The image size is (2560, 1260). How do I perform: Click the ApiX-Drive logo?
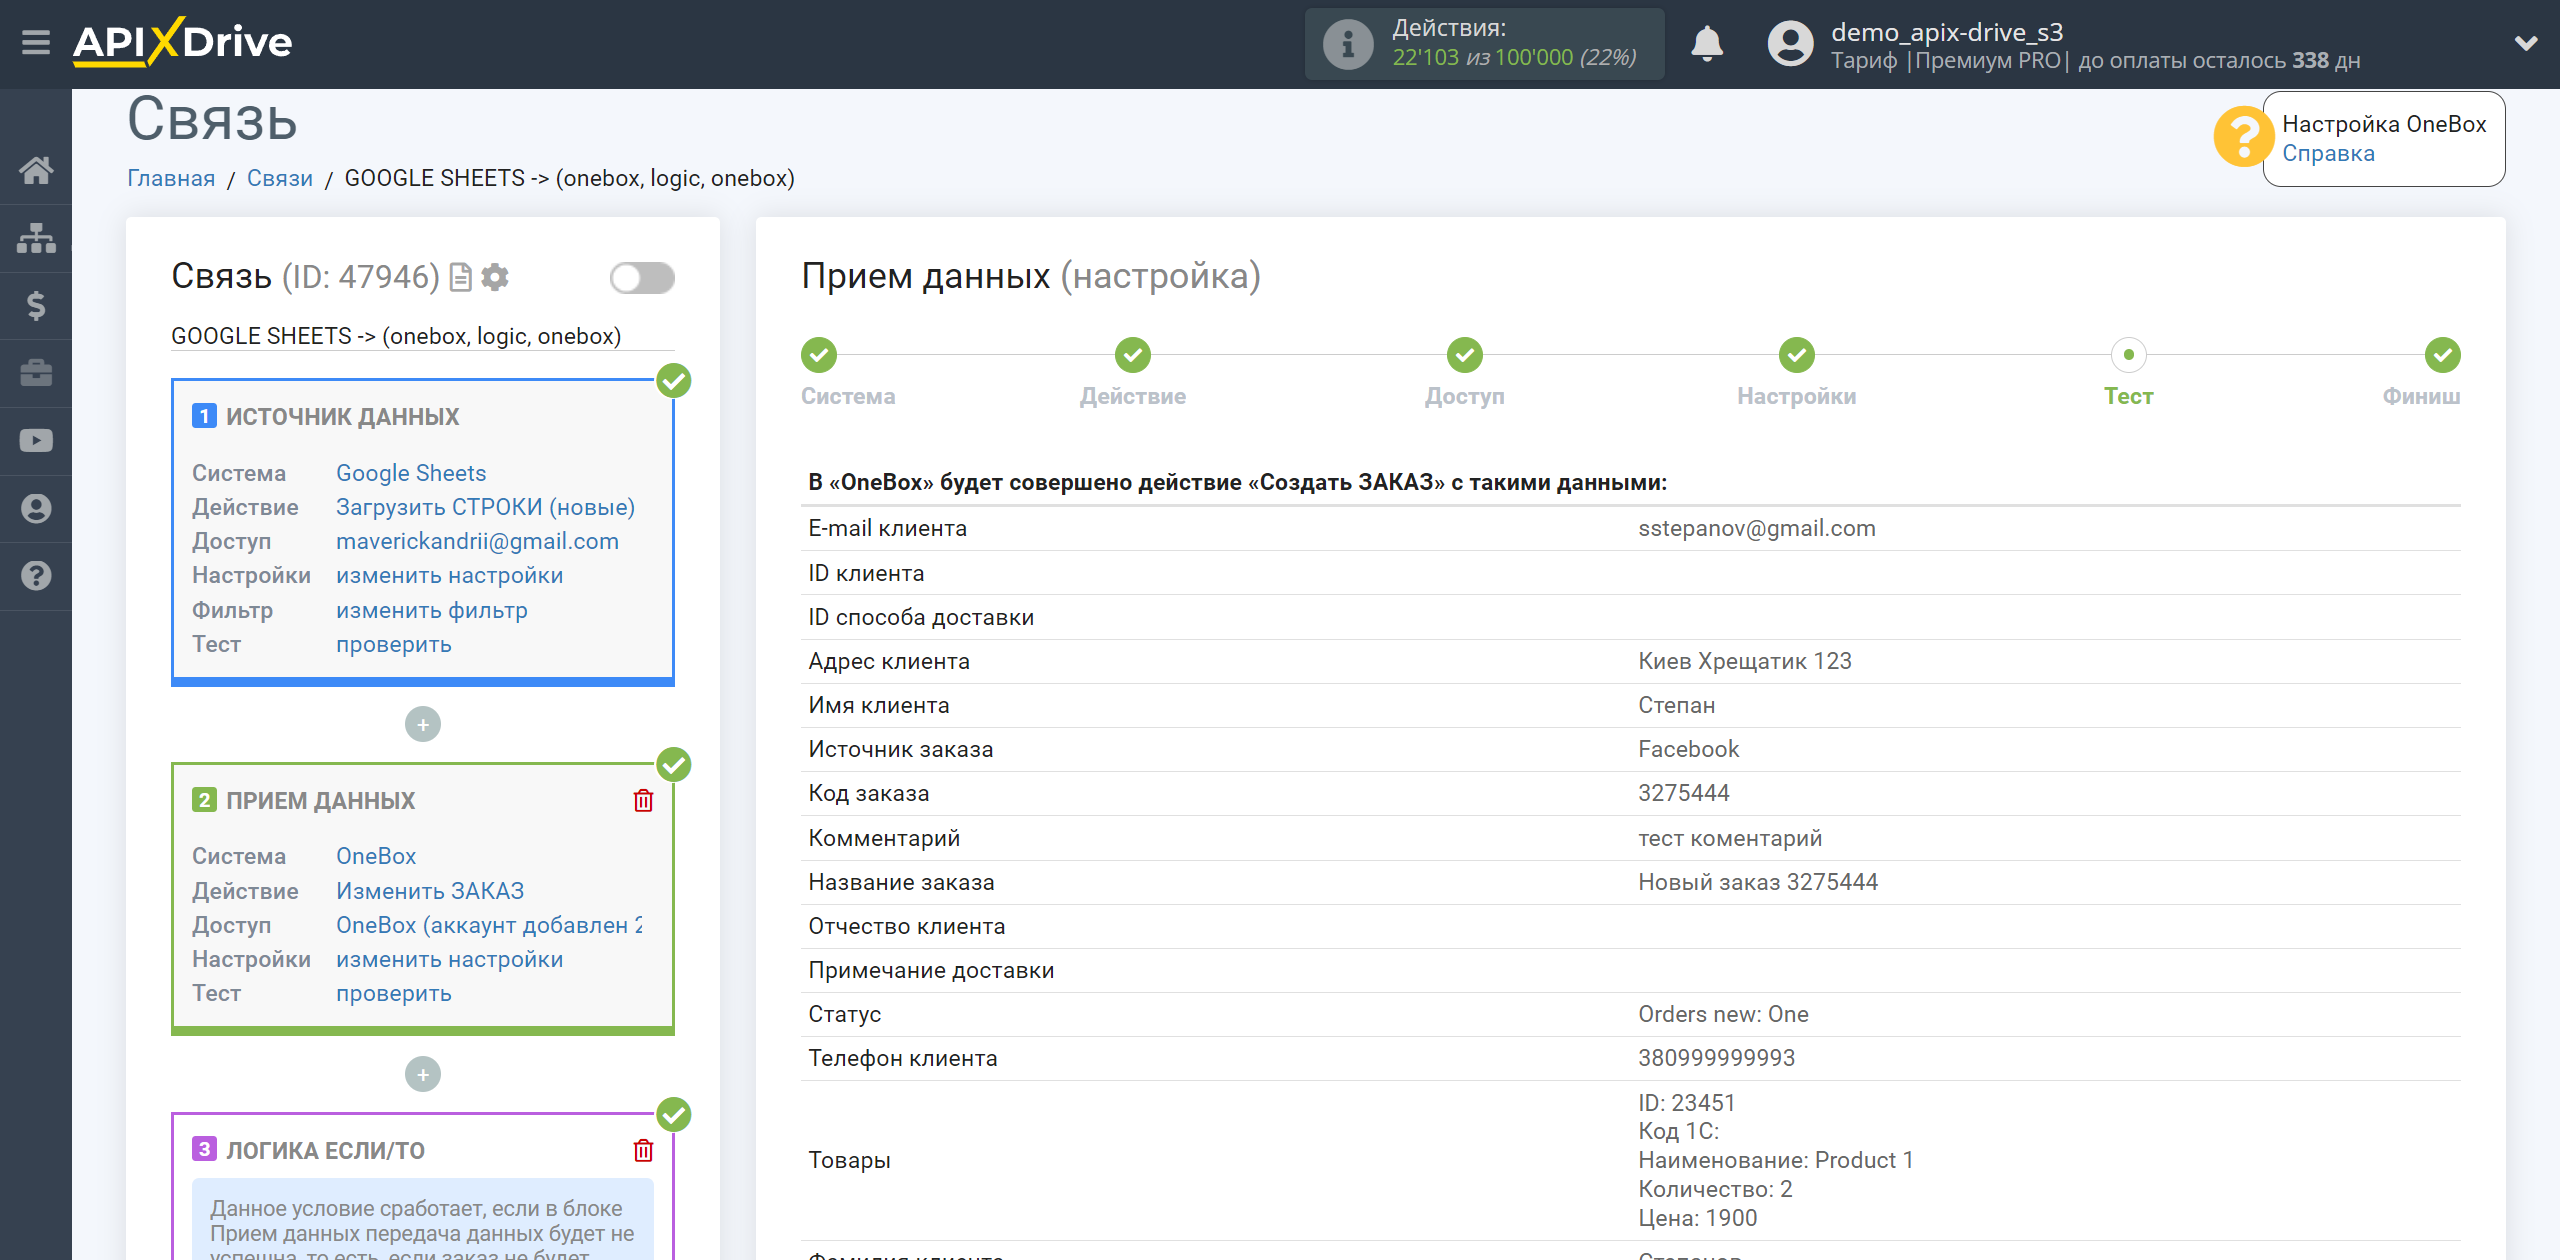pos(182,43)
